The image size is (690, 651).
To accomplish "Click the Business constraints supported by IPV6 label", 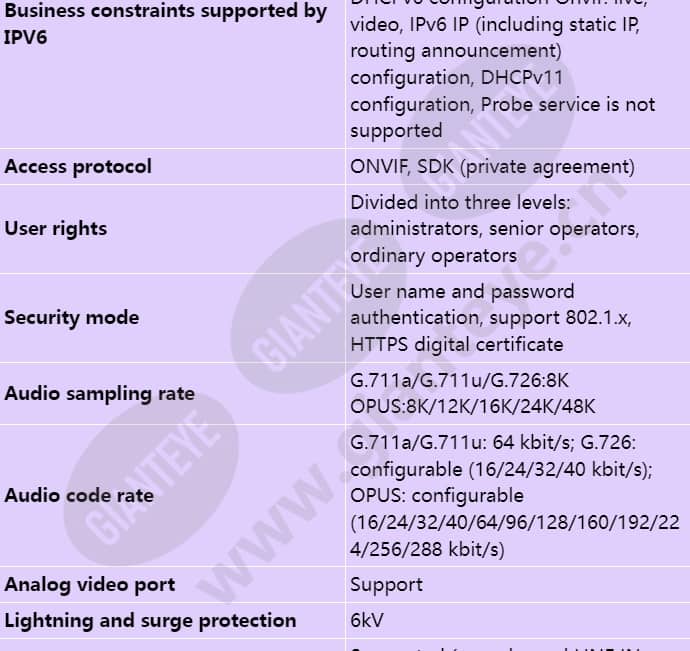I will [165, 24].
